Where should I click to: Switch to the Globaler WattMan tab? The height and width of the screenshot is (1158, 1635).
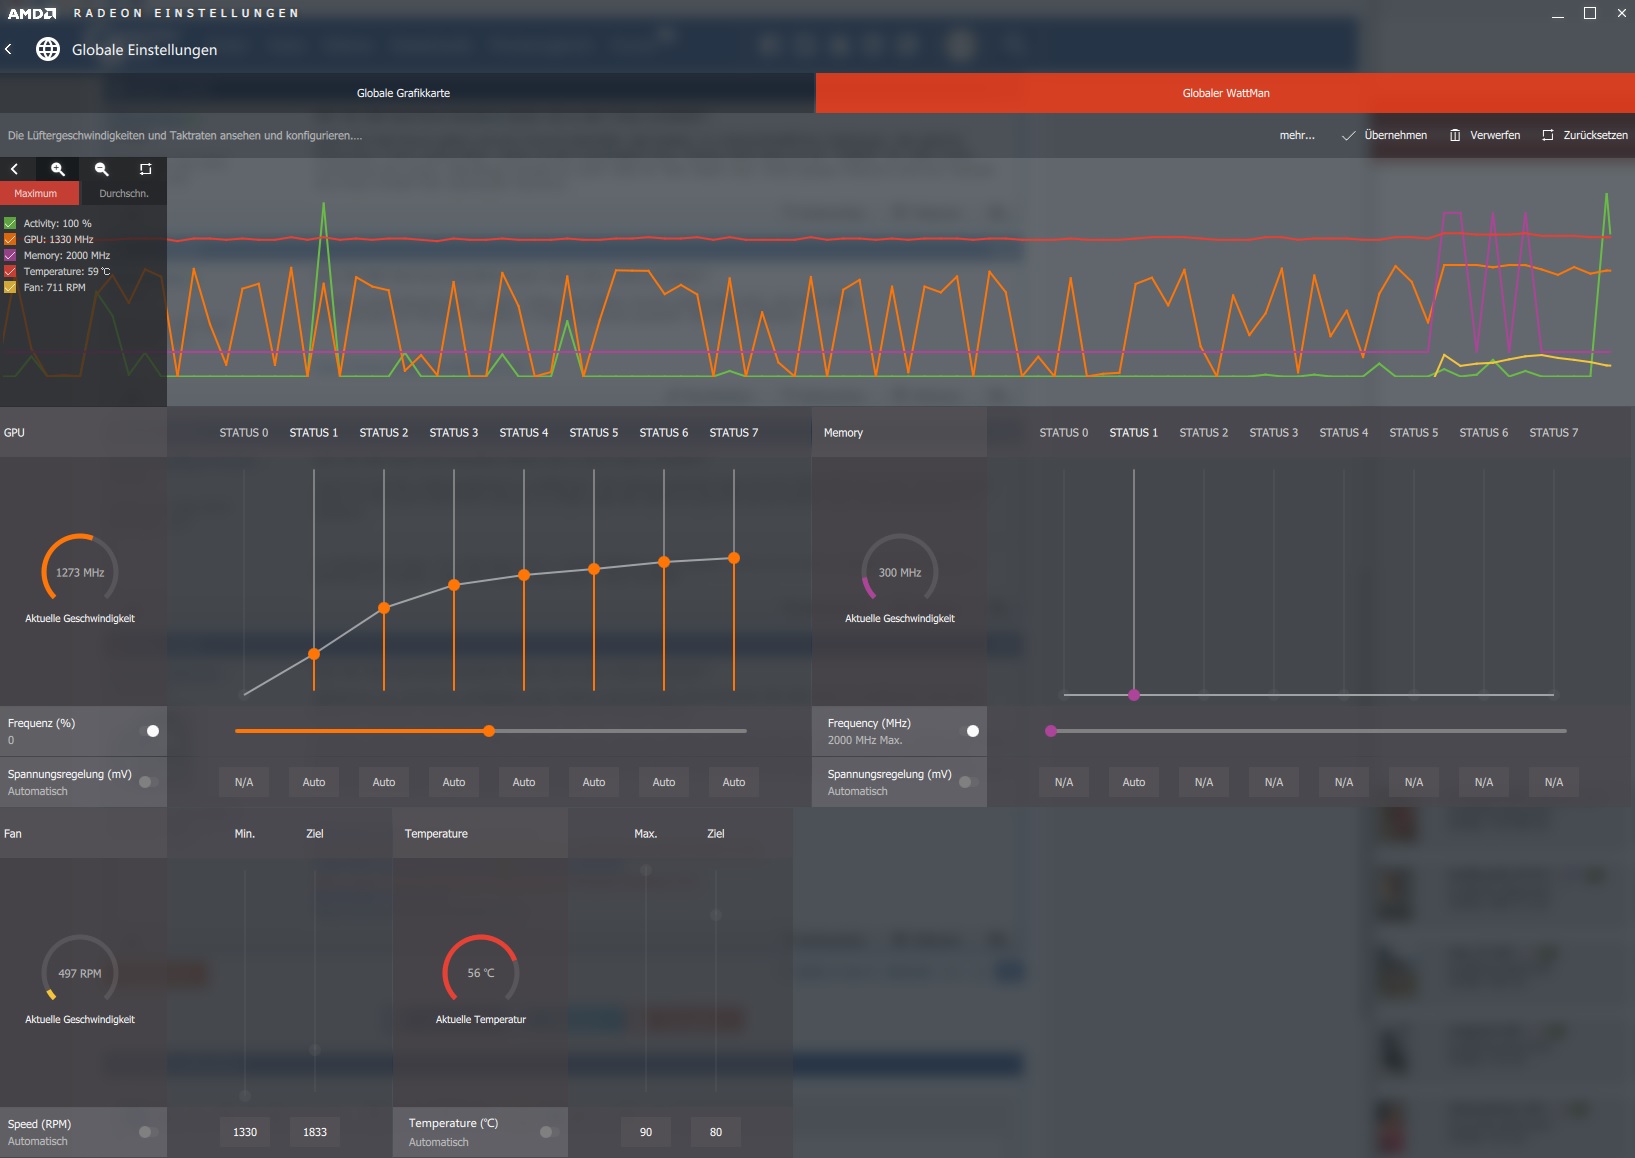pyautogui.click(x=1226, y=93)
